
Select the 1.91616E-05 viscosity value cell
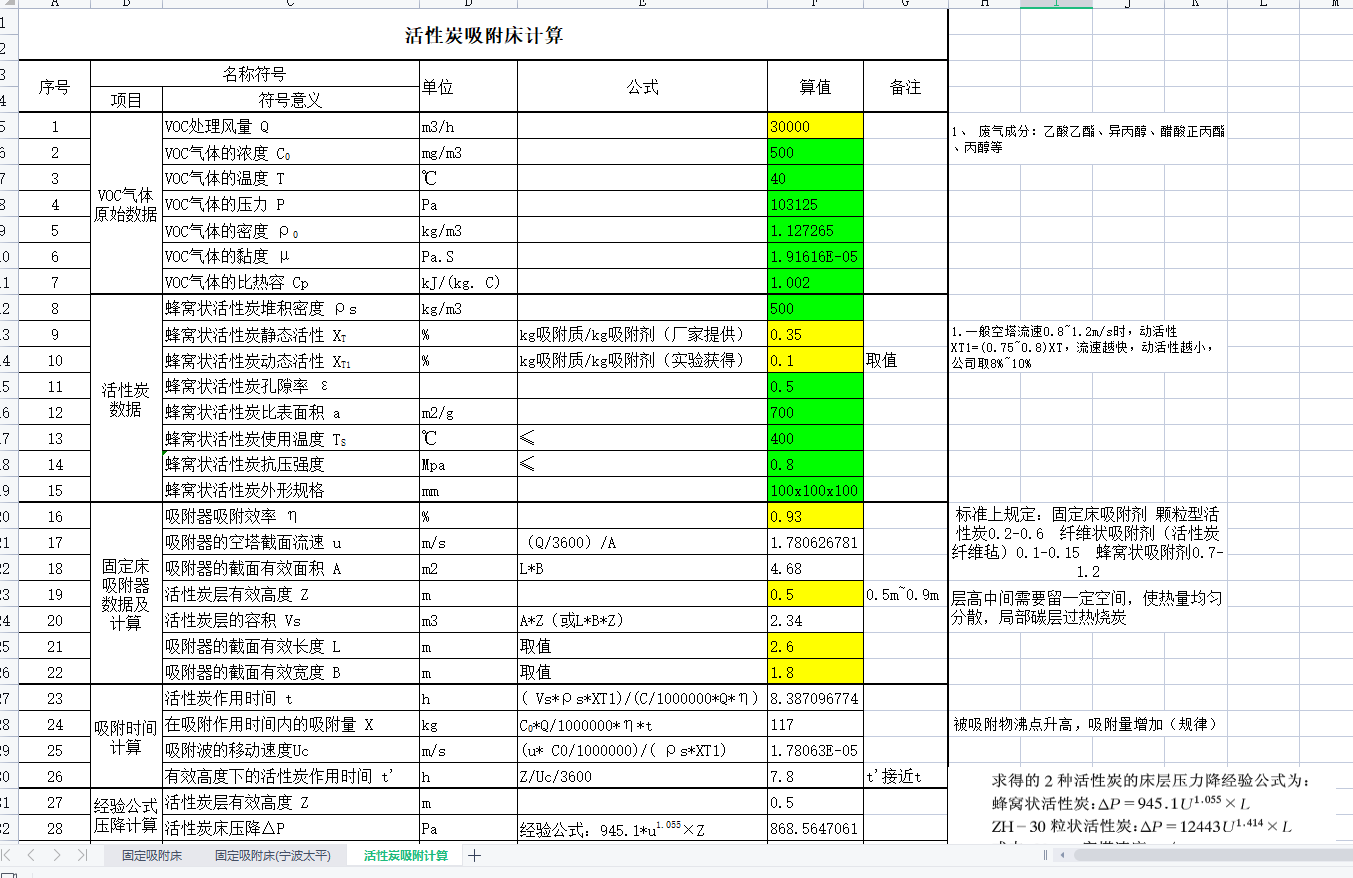(x=815, y=257)
